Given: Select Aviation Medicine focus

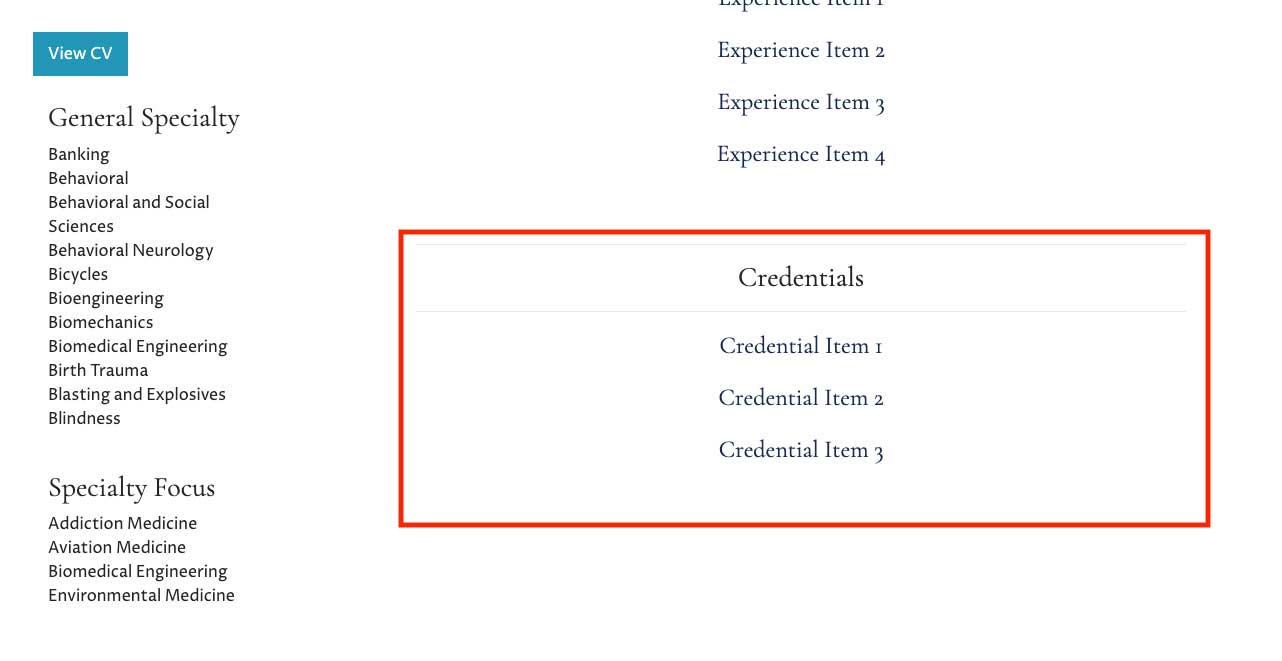Looking at the screenshot, I should click(117, 547).
